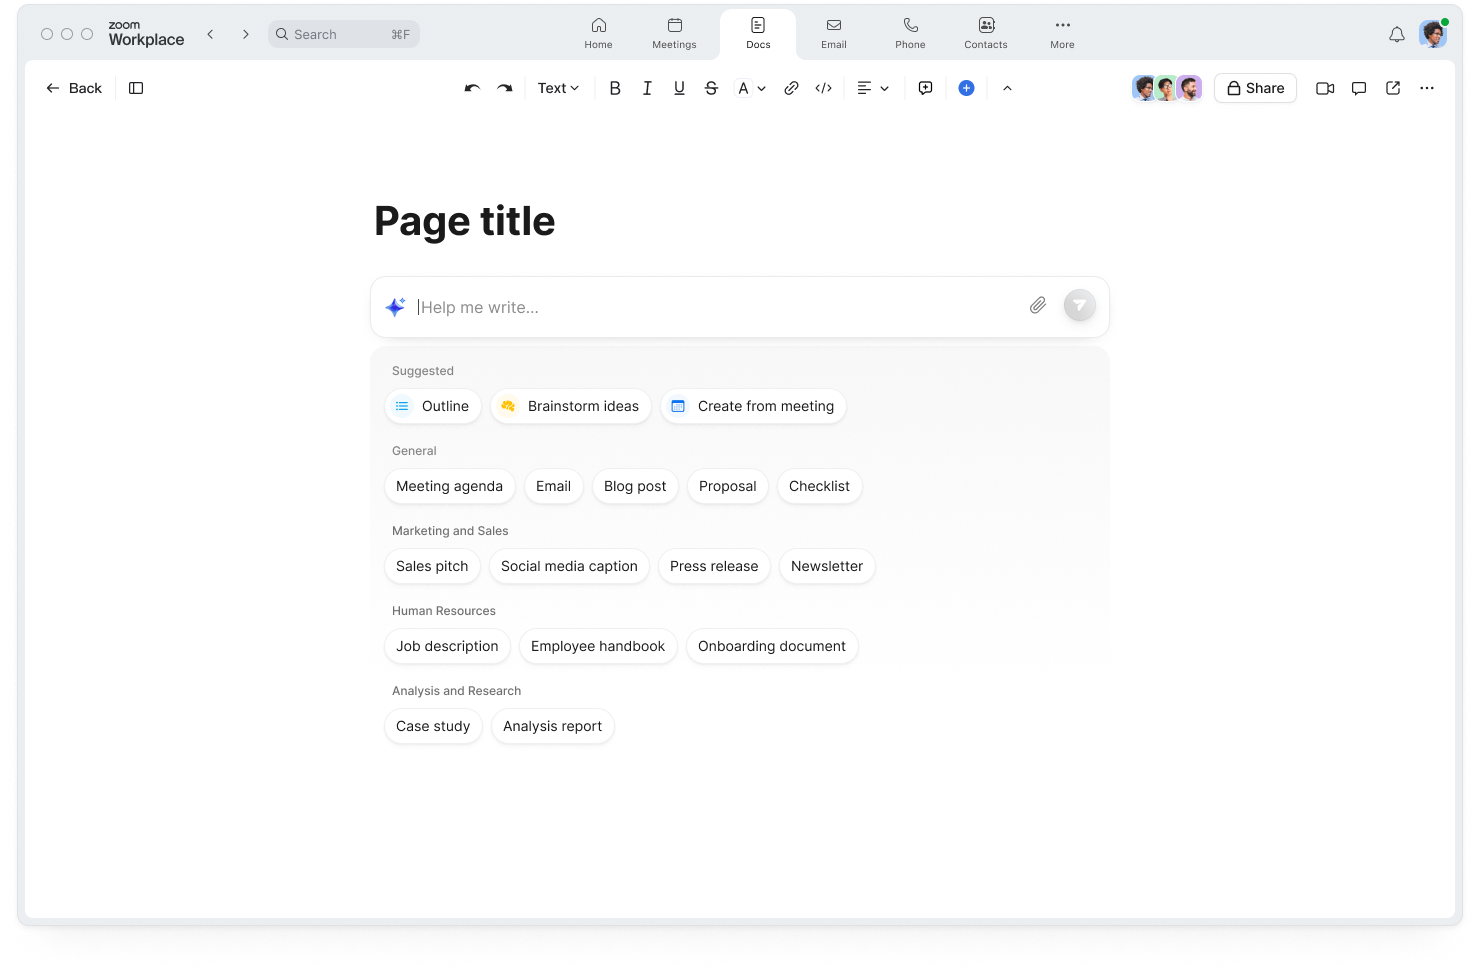Switch to the Meetings tab
This screenshot has width=1480, height=975.
click(x=674, y=33)
